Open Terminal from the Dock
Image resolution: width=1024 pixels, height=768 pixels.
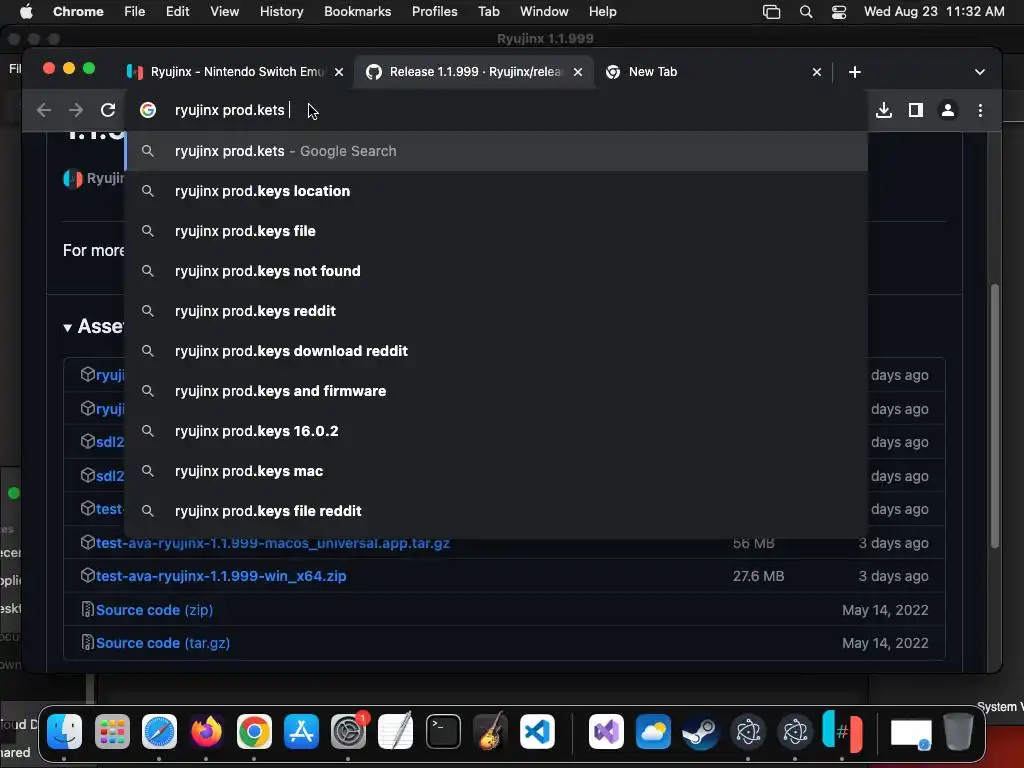tap(443, 731)
